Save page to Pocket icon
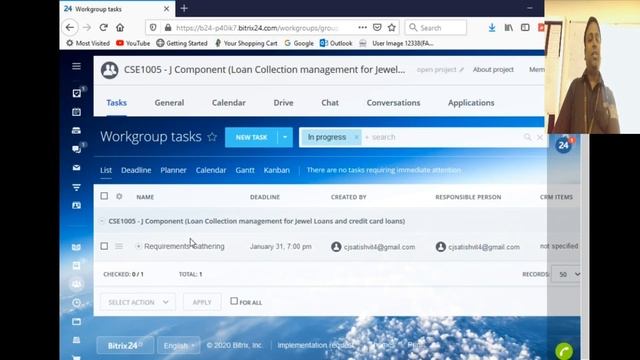Image resolution: width=640 pixels, height=360 pixels. pyautogui.click(x=377, y=27)
